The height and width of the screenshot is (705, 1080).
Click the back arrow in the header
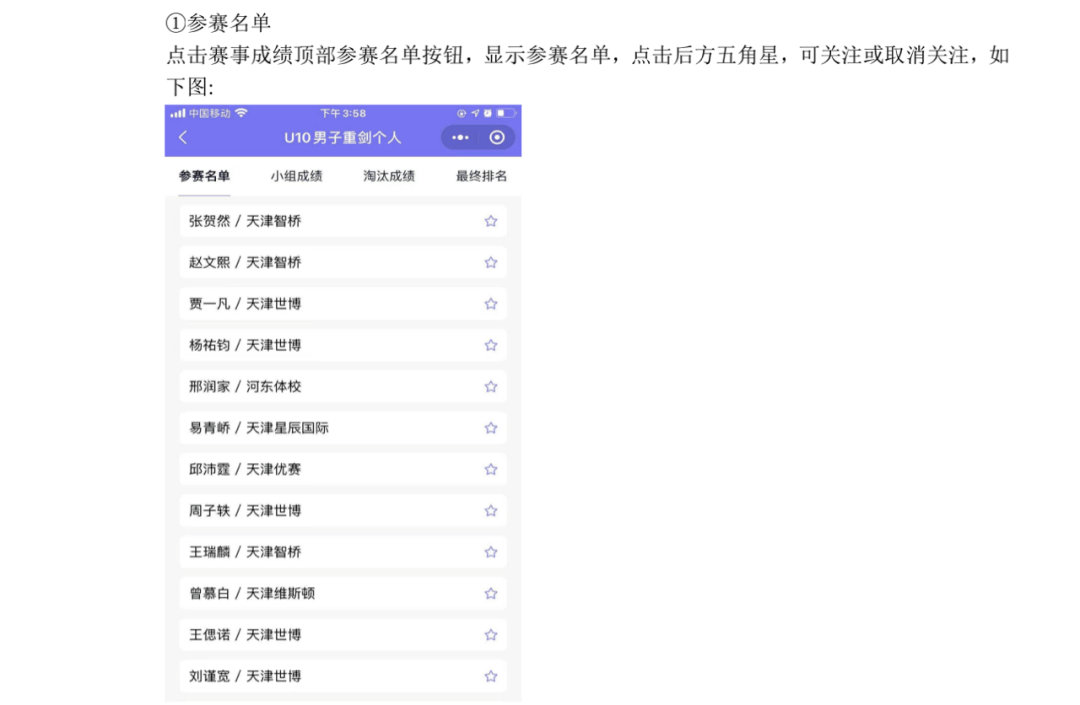click(x=181, y=135)
